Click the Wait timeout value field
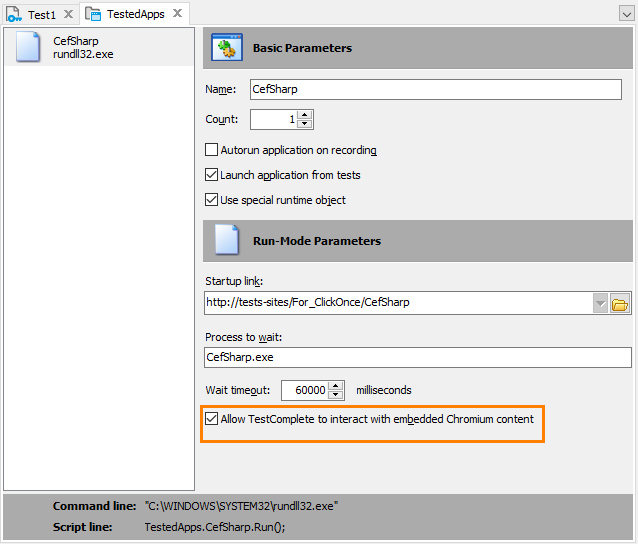 [304, 390]
